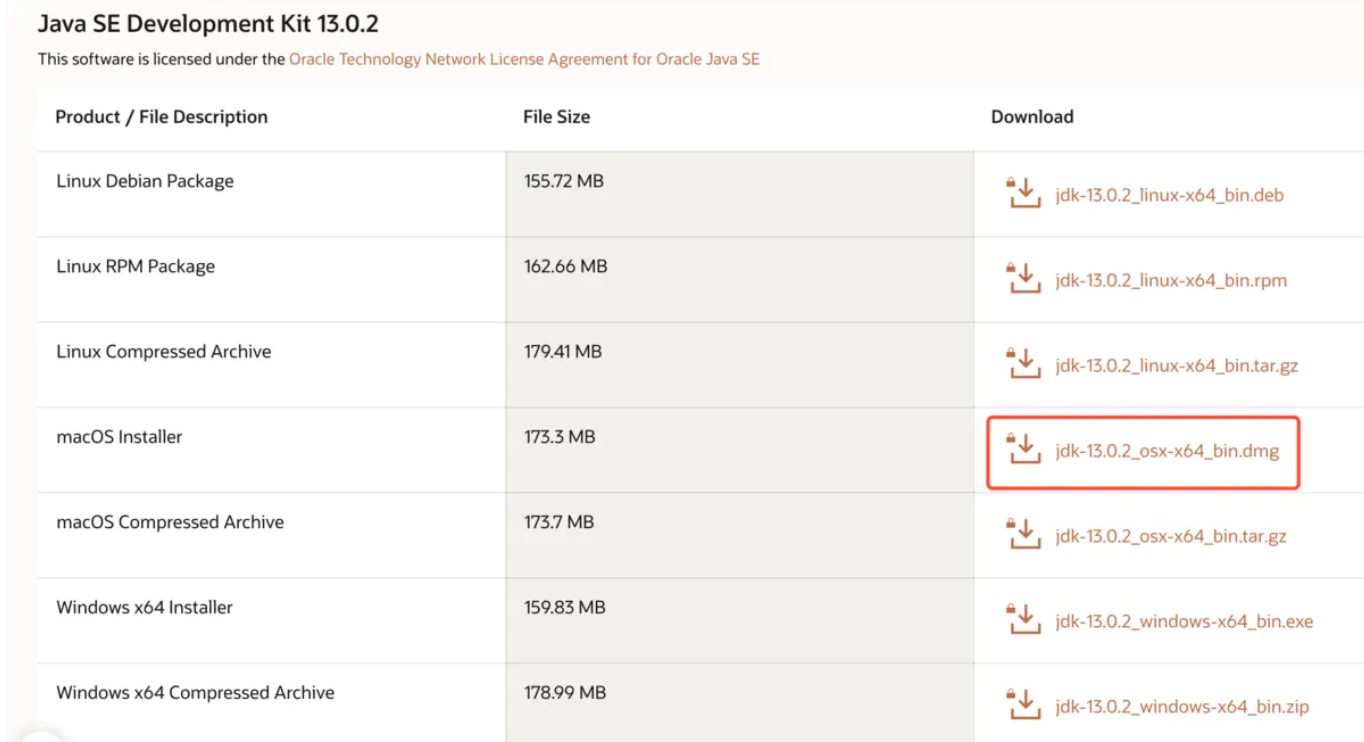This screenshot has height=742, width=1364.
Task: Open jdk-13.0.2_linux-x64_bin.rpm link
Action: click(1171, 280)
